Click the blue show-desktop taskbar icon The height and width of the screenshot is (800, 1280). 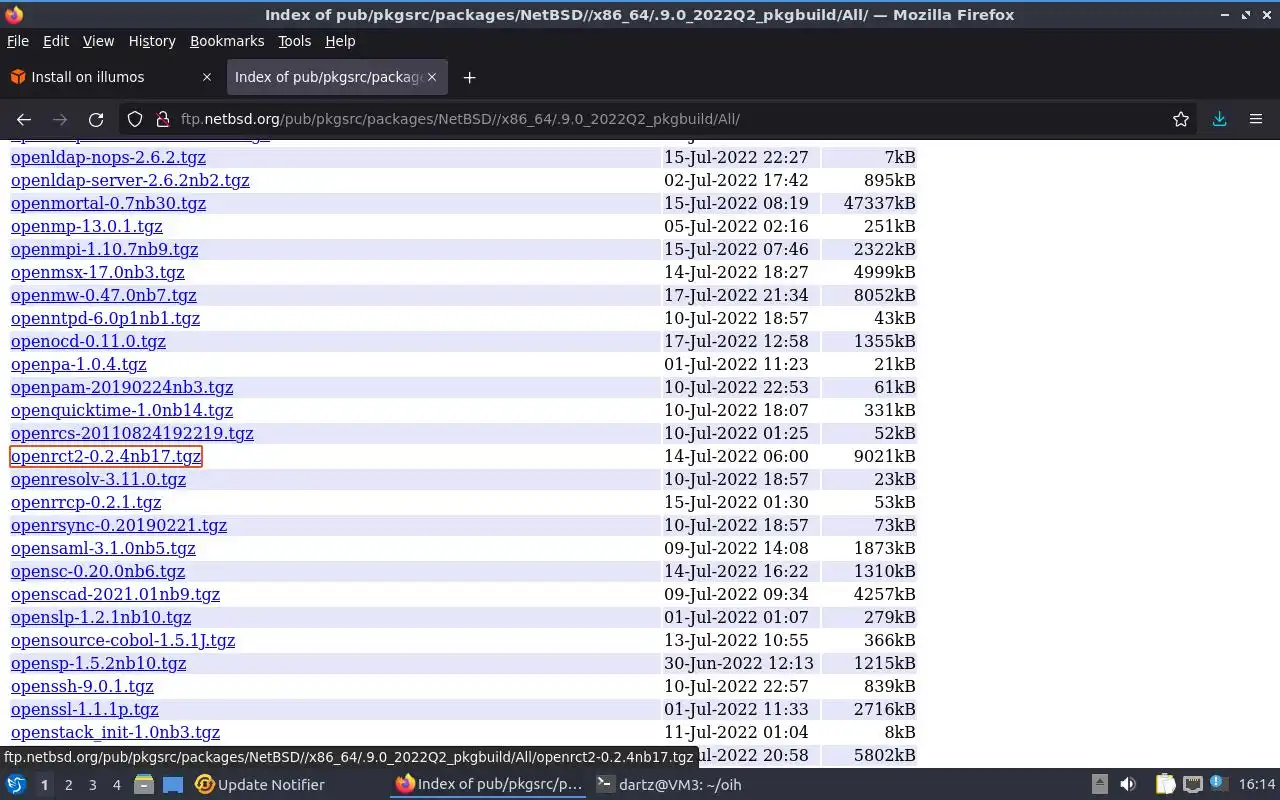(x=173, y=785)
